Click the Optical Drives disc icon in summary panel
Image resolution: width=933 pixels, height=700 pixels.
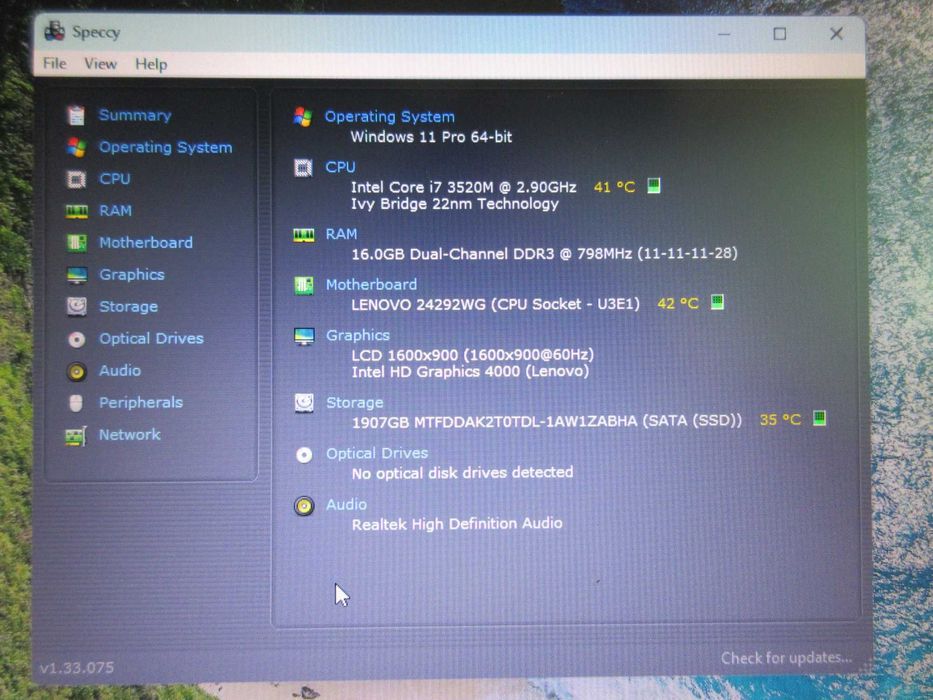point(304,455)
